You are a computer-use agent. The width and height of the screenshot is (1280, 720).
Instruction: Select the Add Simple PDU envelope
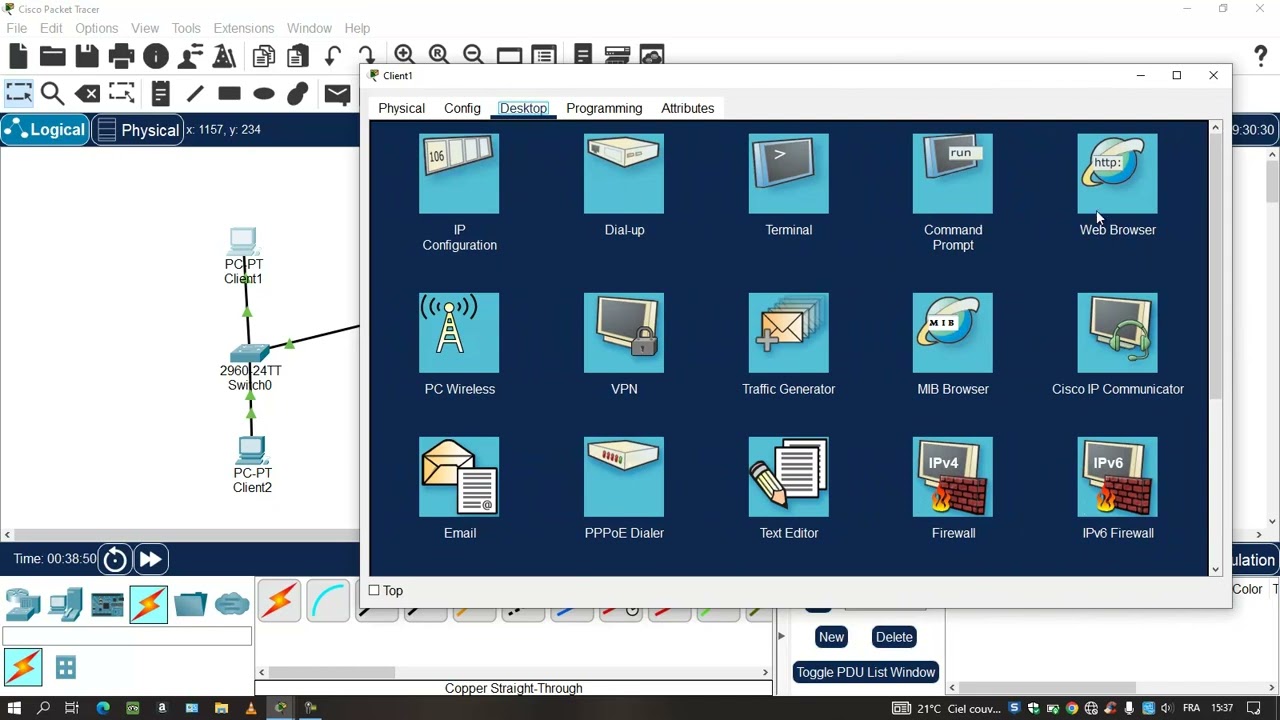pyautogui.click(x=337, y=94)
